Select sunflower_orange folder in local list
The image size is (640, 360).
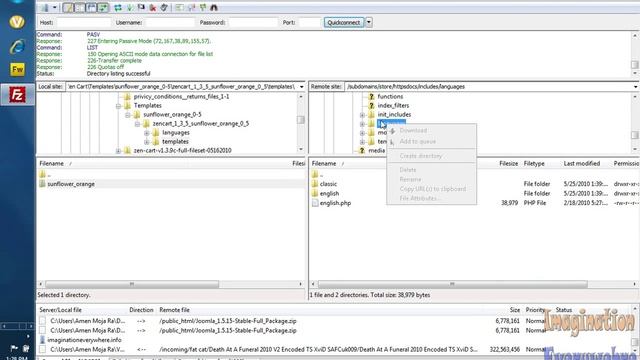click(71, 184)
